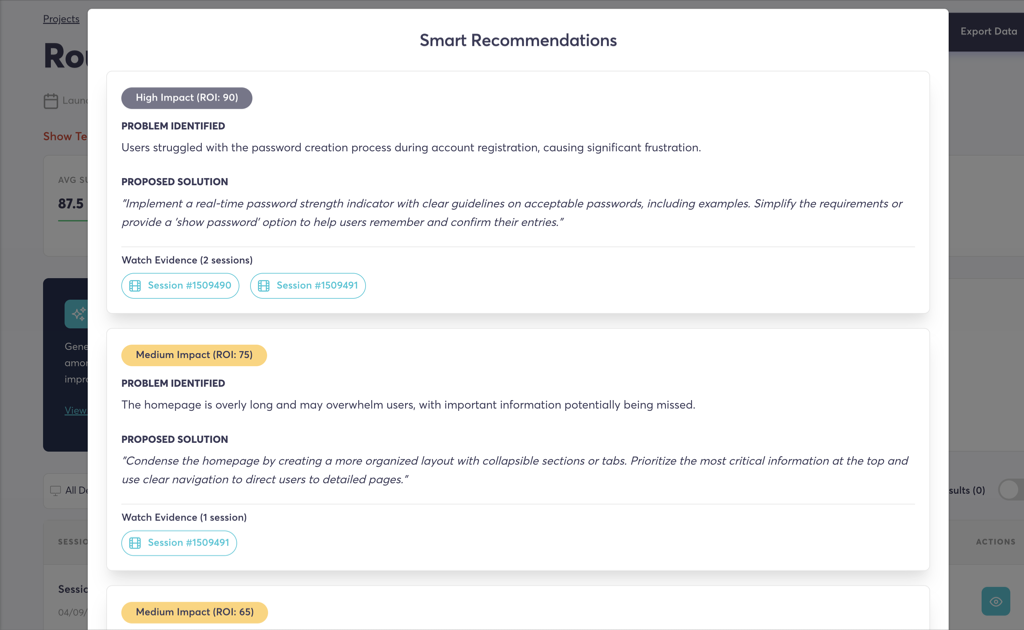Open the View link on the dark card

[x=75, y=410]
